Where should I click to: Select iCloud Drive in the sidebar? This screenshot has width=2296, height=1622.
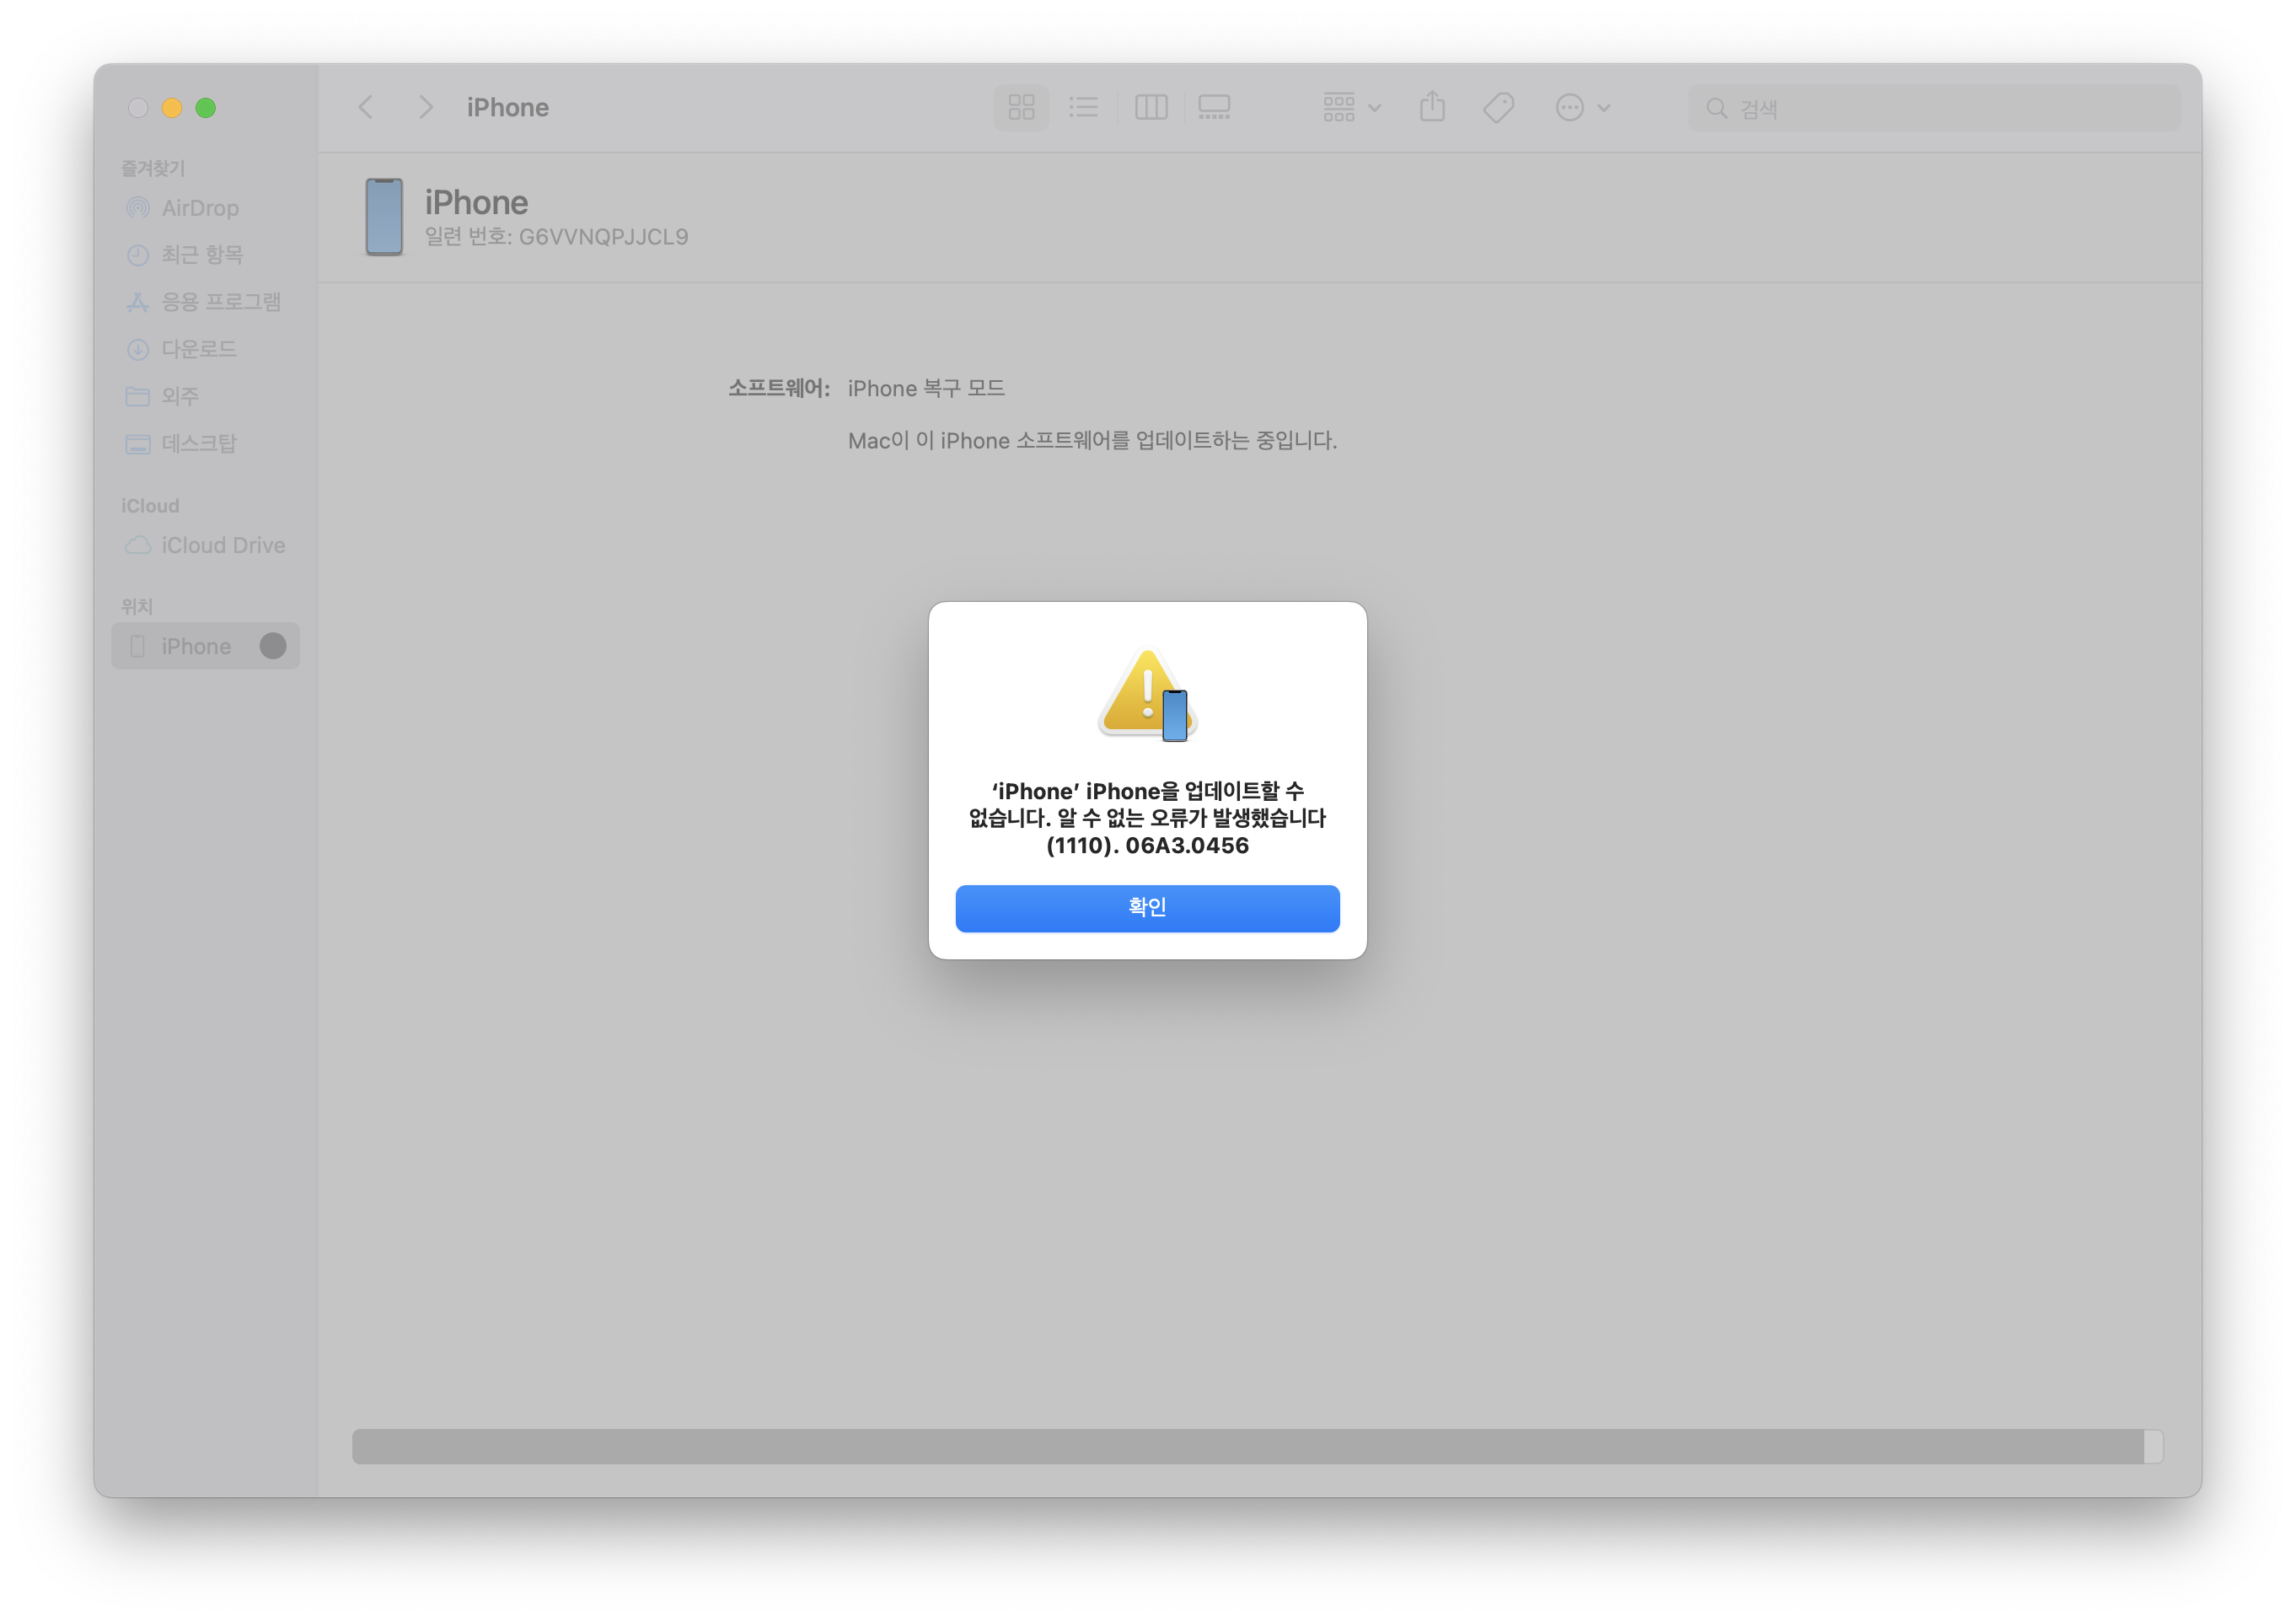222,545
